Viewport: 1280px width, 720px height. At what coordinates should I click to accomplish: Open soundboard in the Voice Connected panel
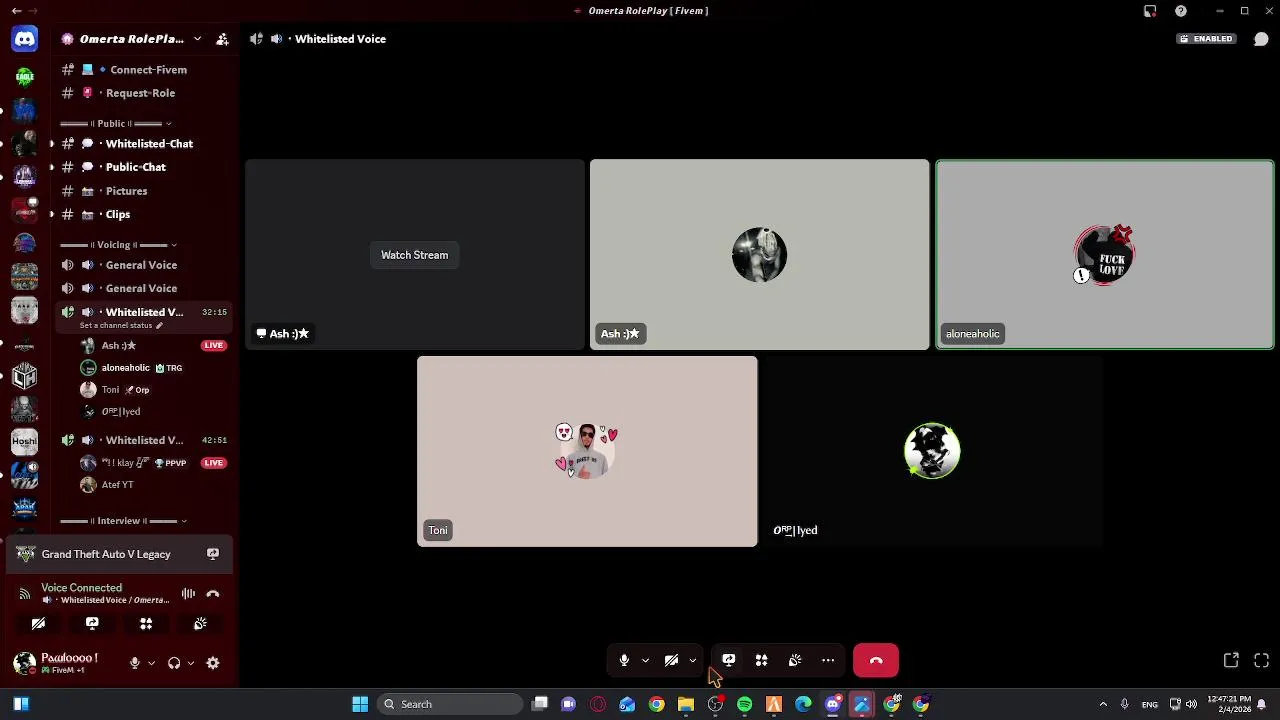[x=200, y=624]
